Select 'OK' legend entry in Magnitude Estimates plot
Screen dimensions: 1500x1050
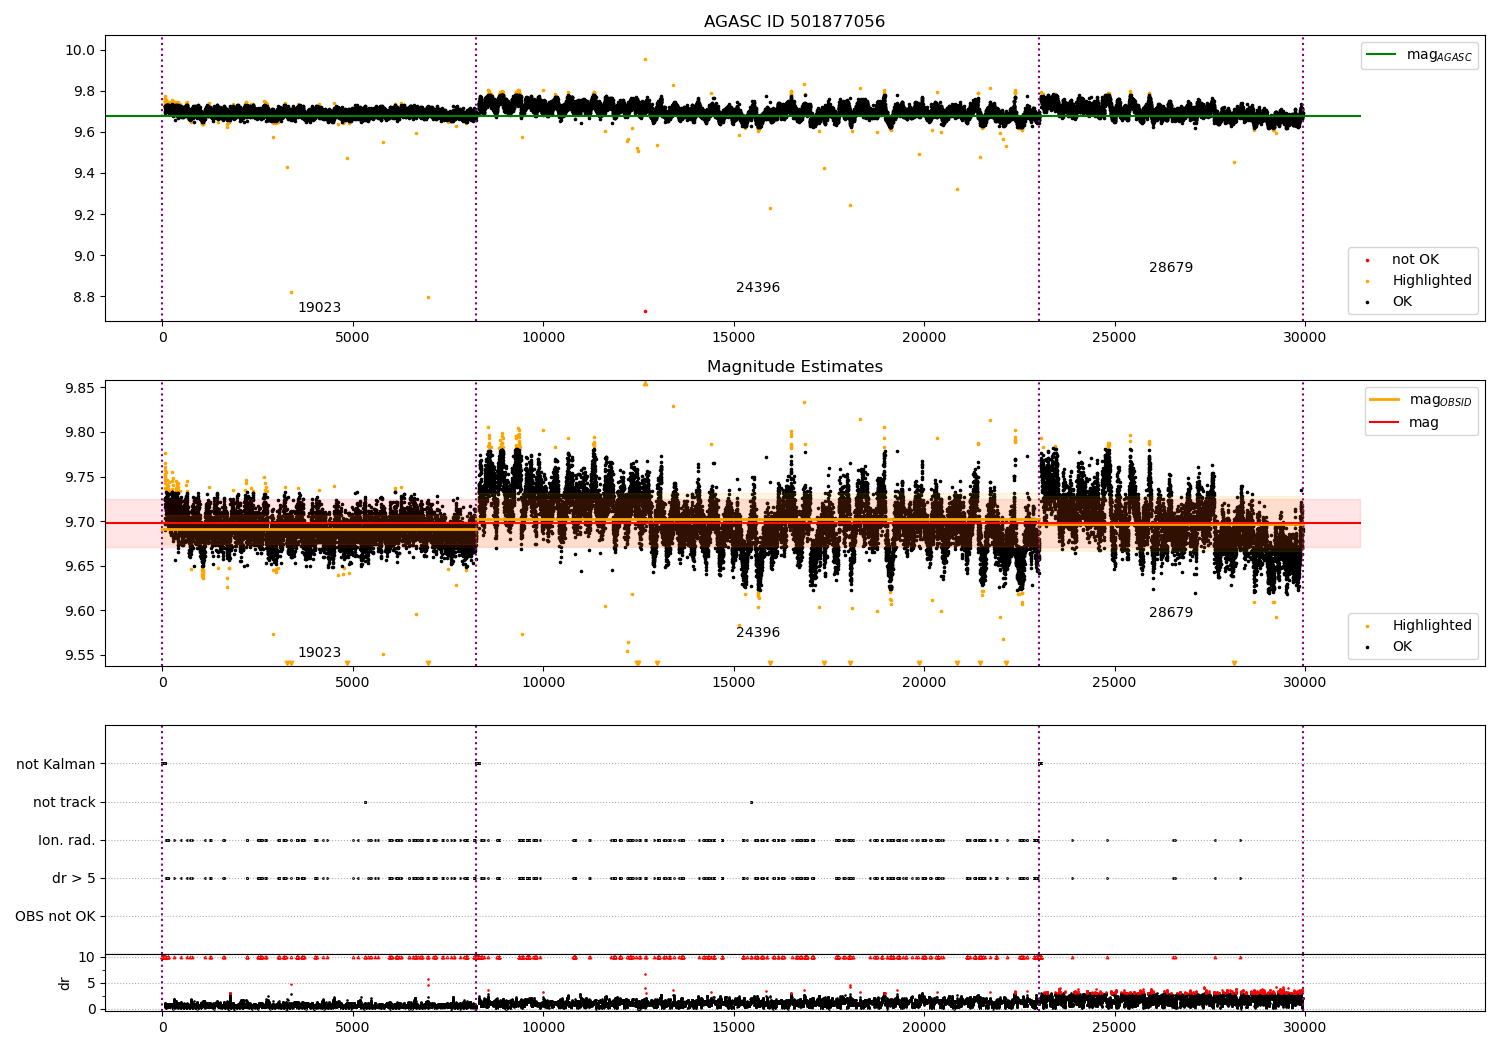1402,647
